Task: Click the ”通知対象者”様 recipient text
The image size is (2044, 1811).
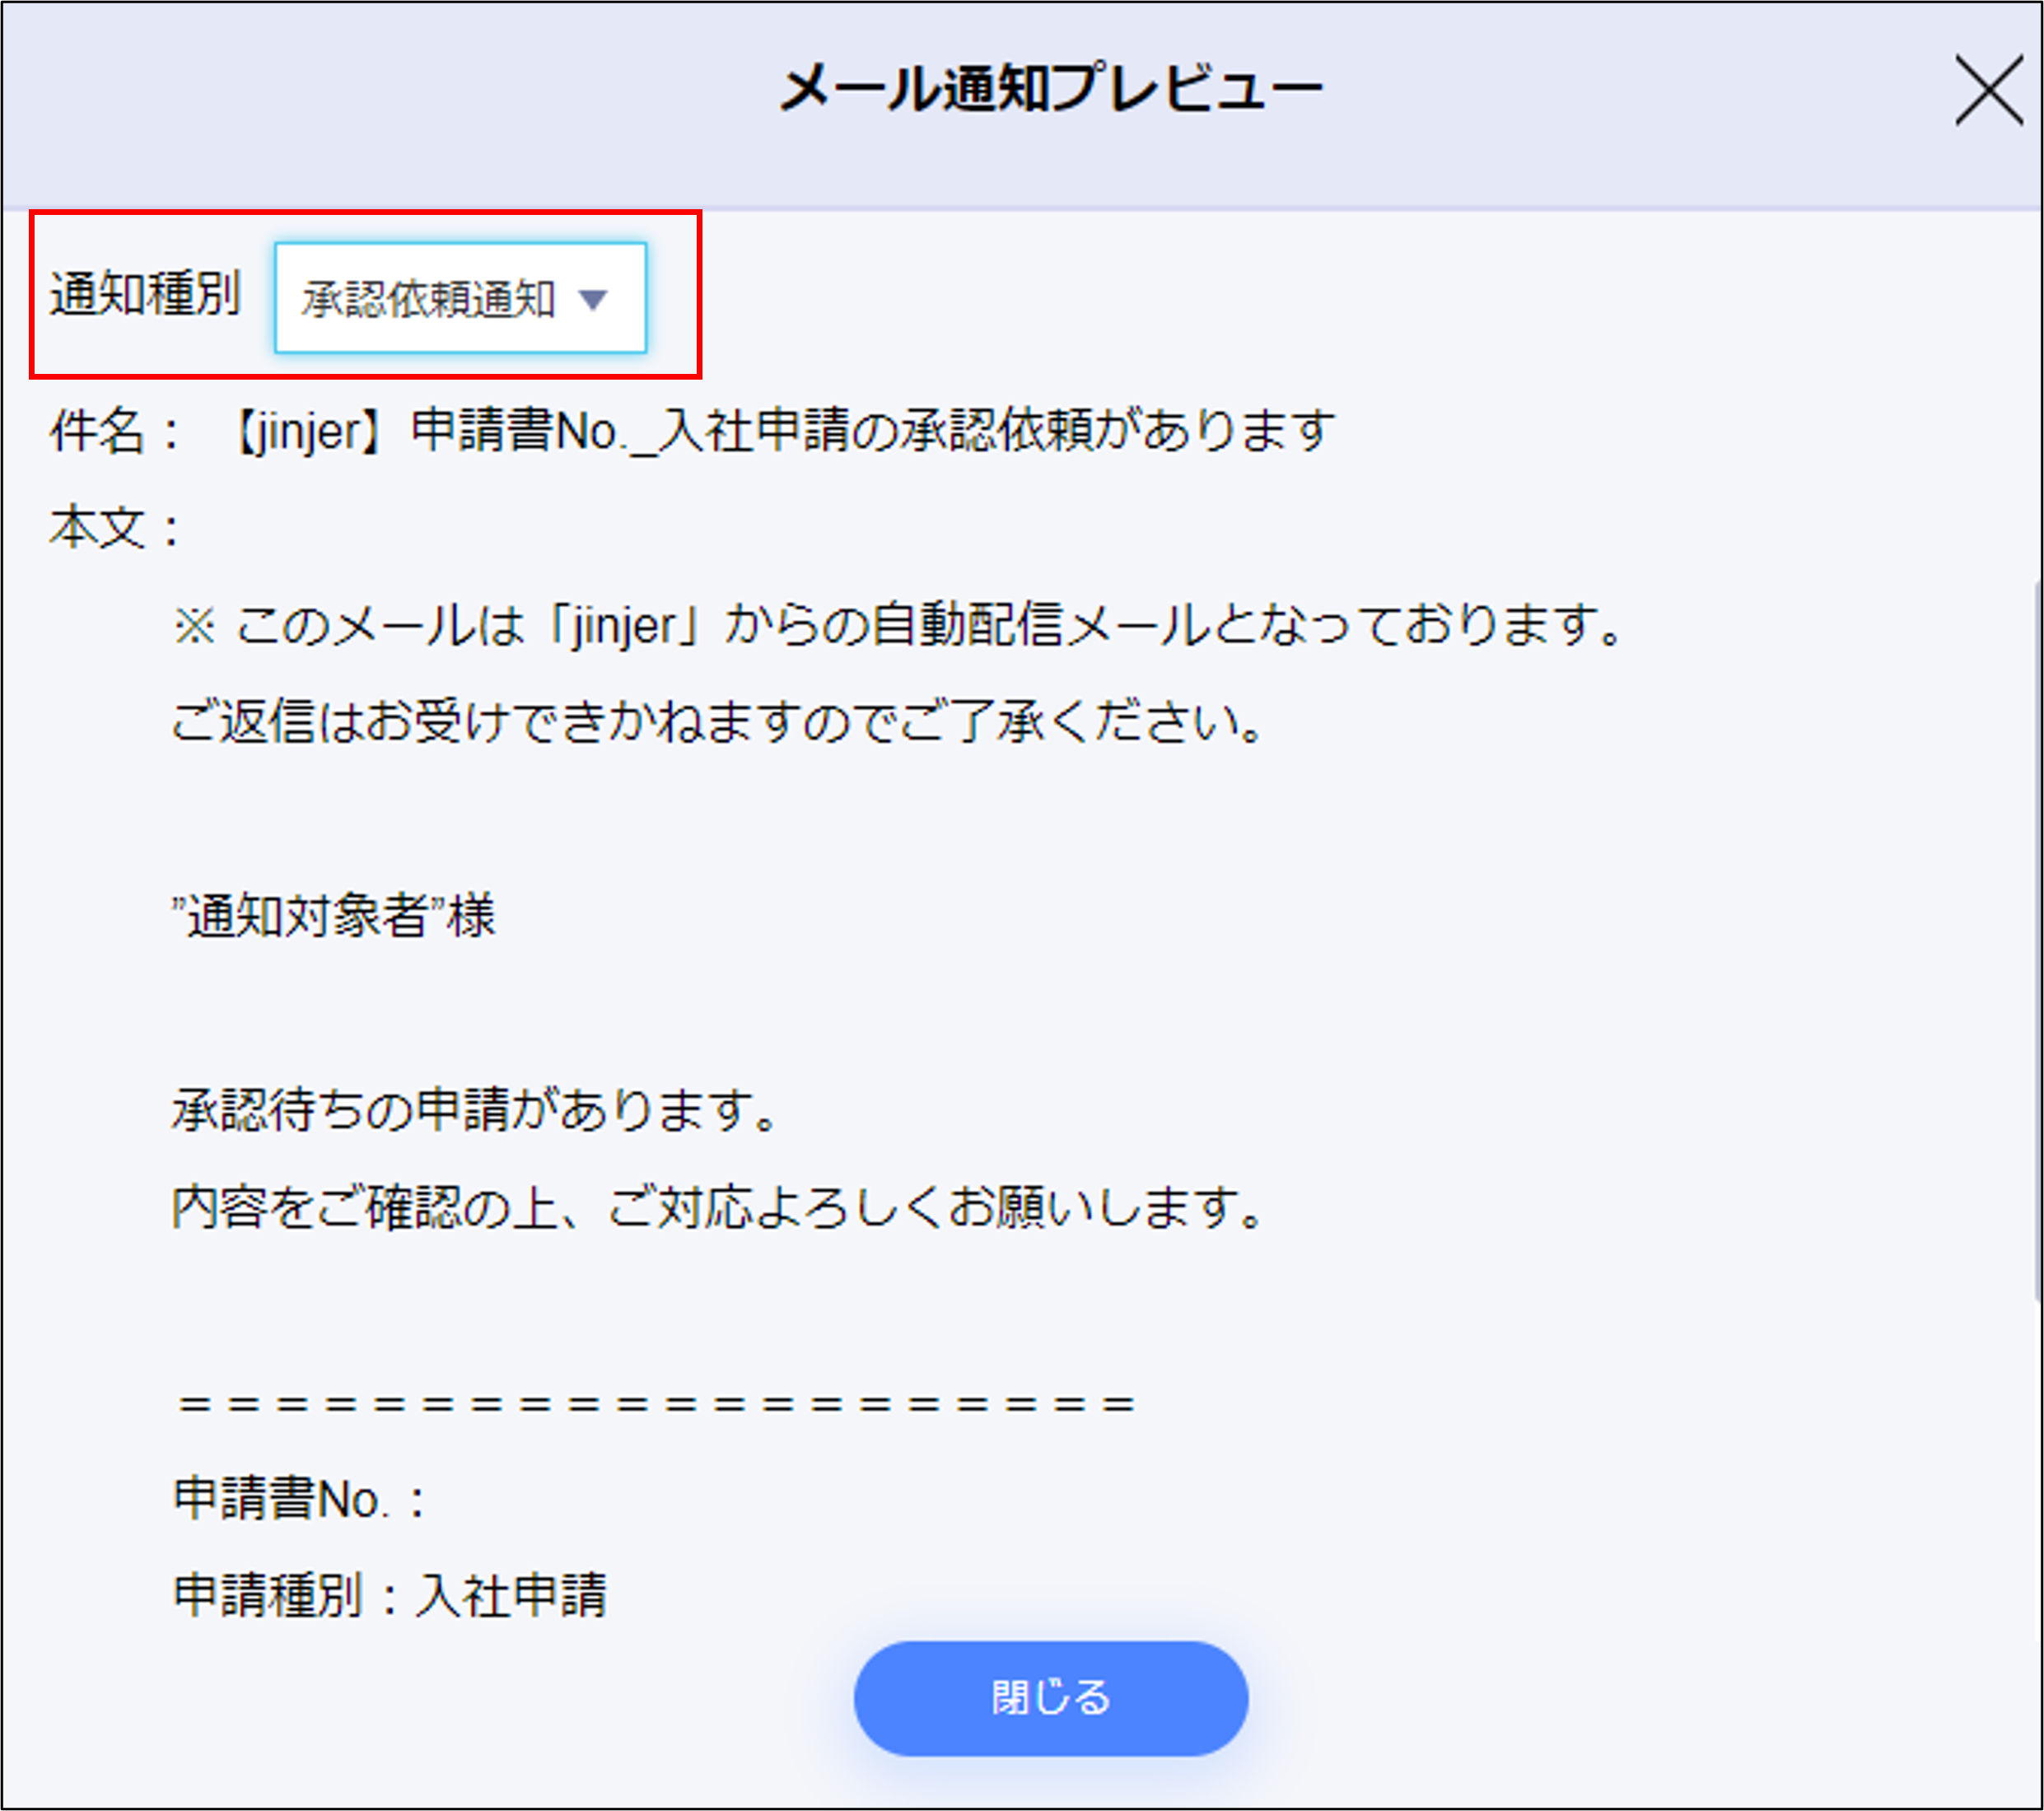Action: (x=333, y=915)
